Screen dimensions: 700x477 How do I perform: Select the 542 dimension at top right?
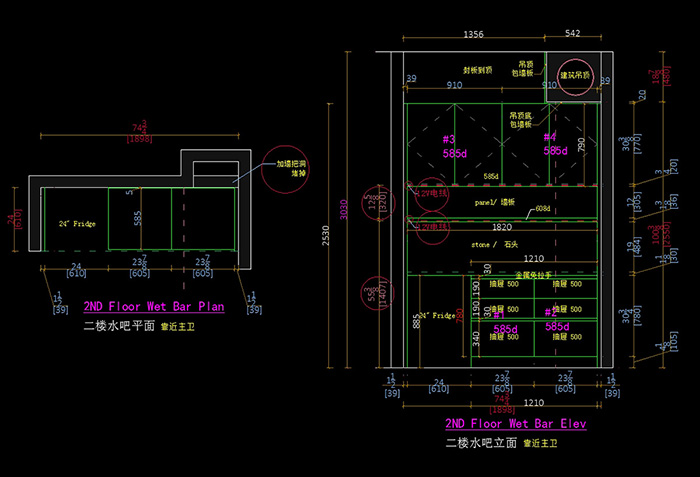coord(572,35)
